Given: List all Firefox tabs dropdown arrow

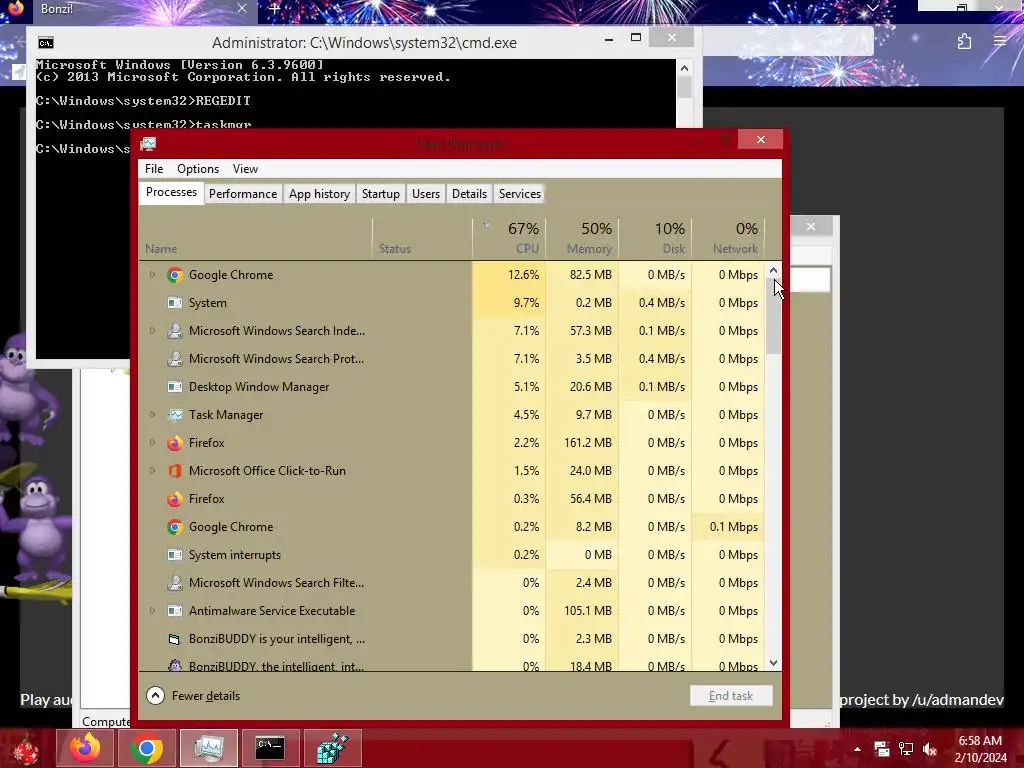Looking at the screenshot, I should pos(872,8).
